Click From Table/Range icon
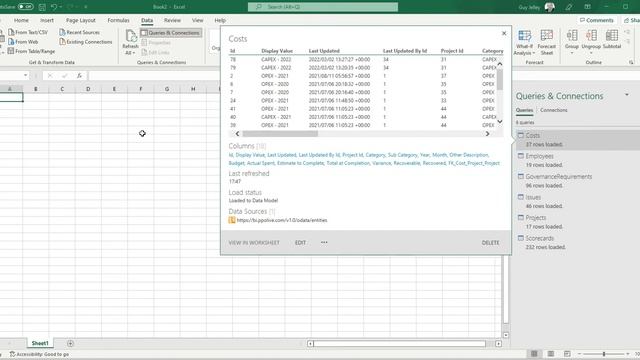Screen dimensions: 640x360 (x=11, y=51)
